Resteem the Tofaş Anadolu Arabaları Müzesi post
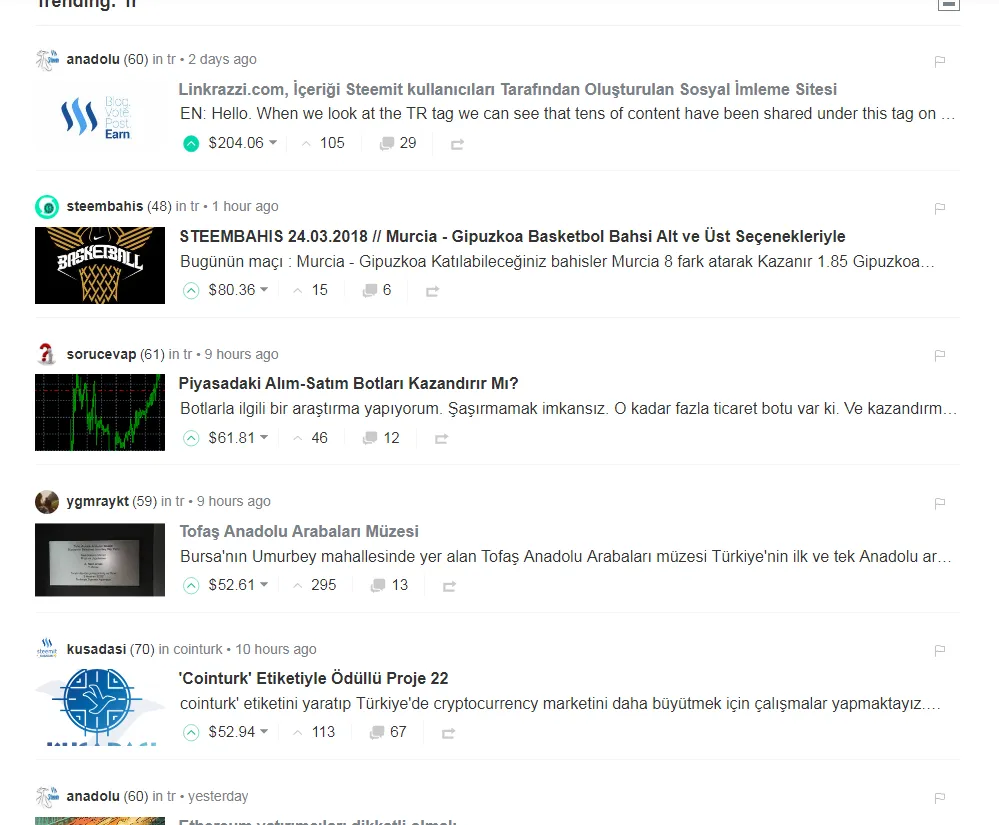Image resolution: width=999 pixels, height=825 pixels. tap(449, 586)
